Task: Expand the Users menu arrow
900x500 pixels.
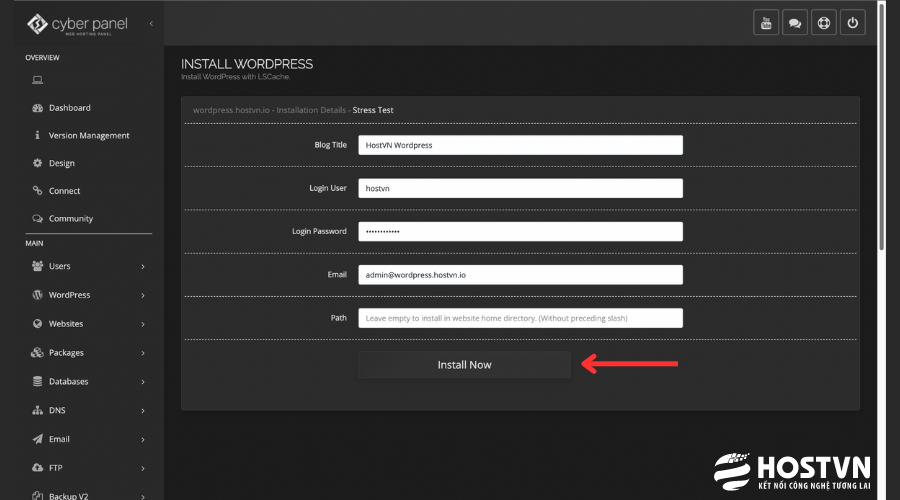Action: point(143,266)
